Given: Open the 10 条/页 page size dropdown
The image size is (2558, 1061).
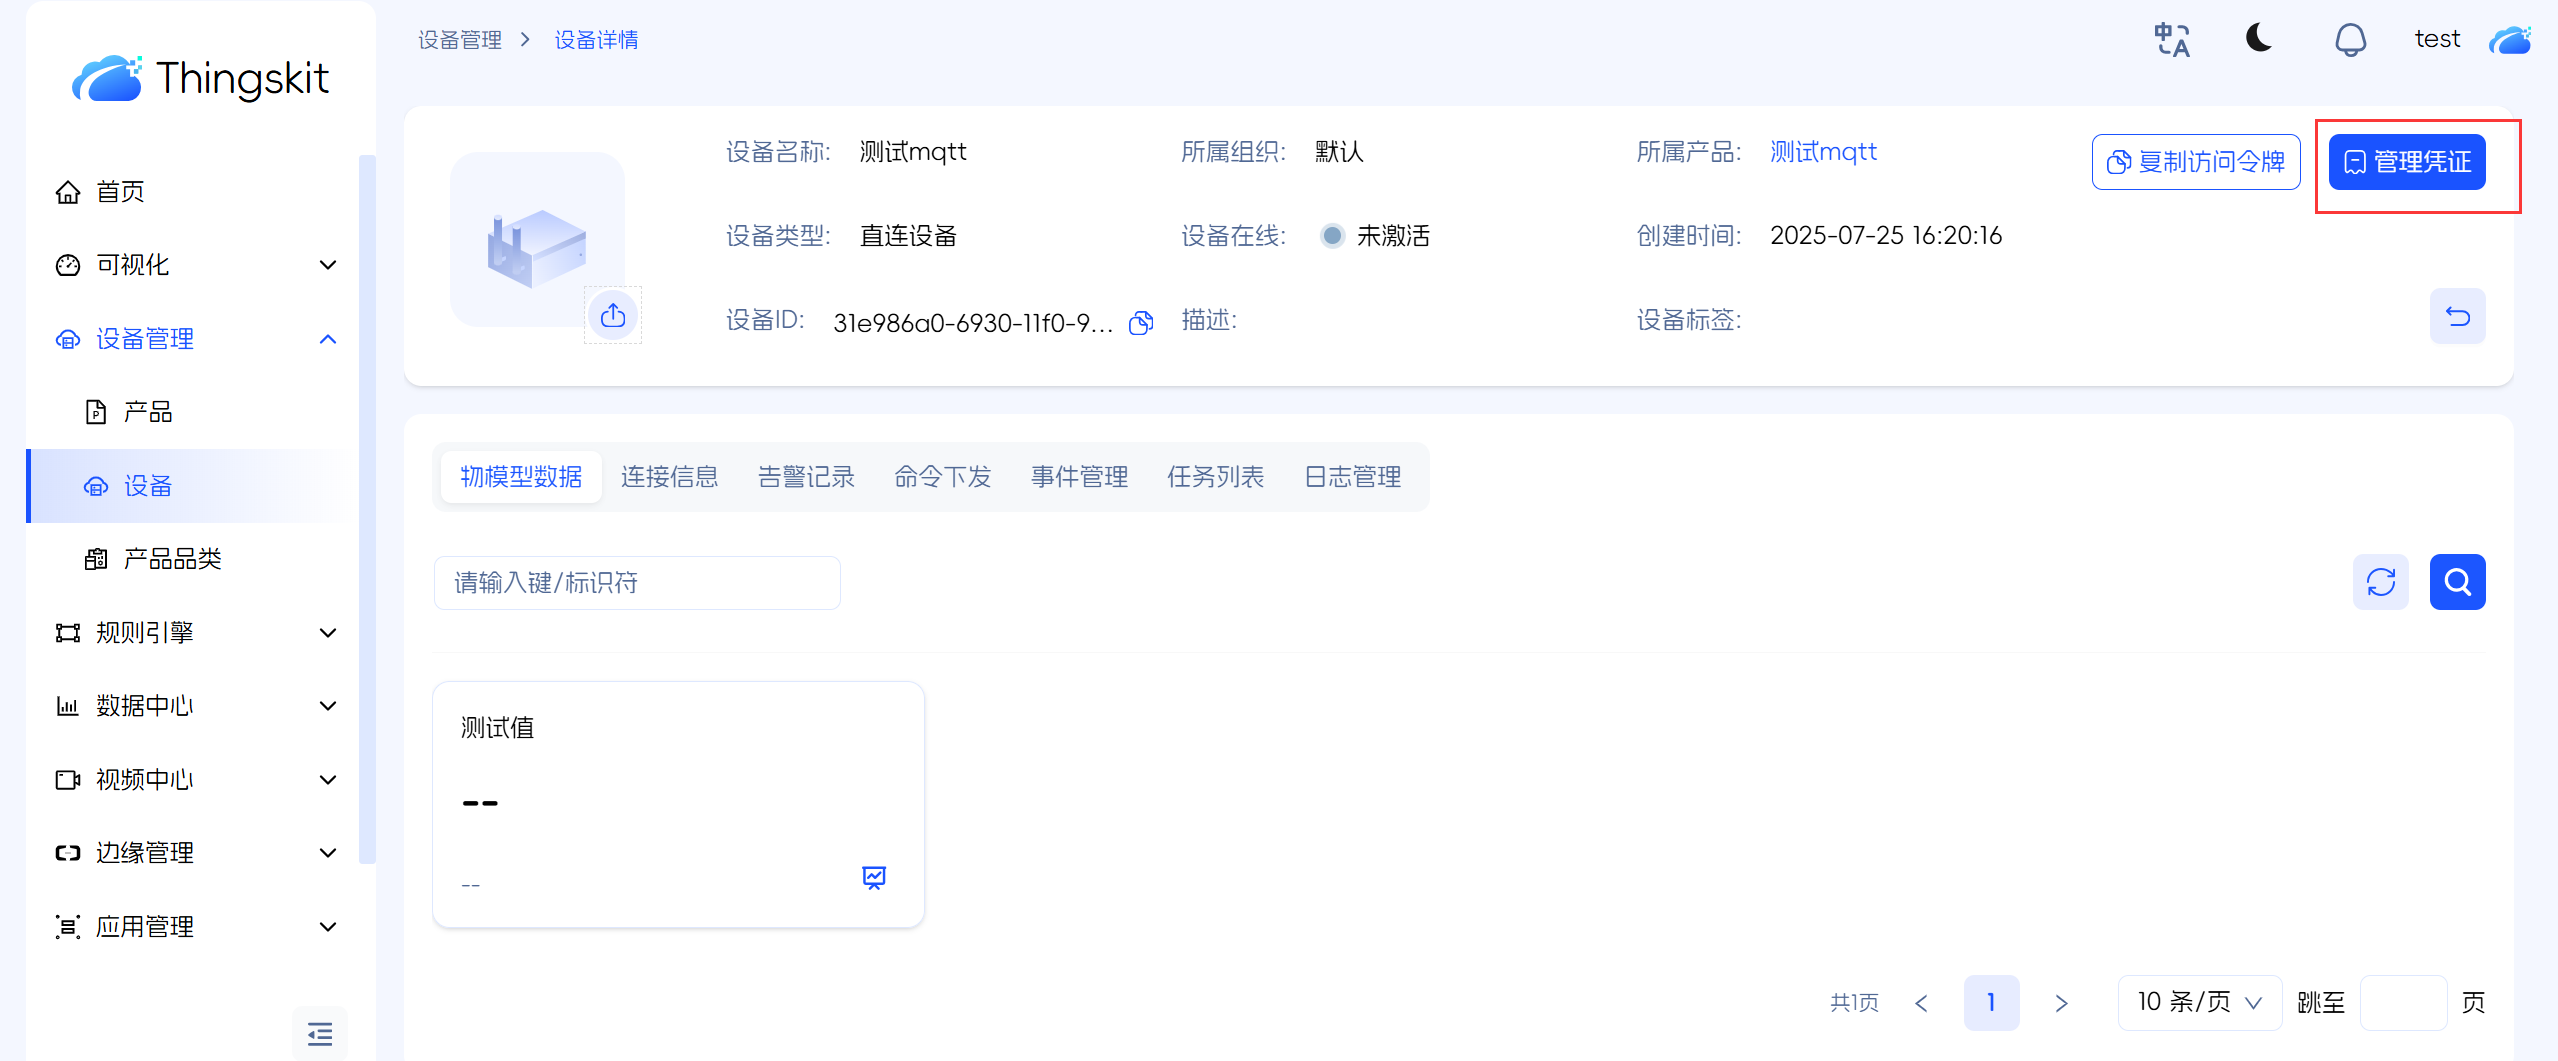Looking at the screenshot, I should [x=2199, y=1002].
